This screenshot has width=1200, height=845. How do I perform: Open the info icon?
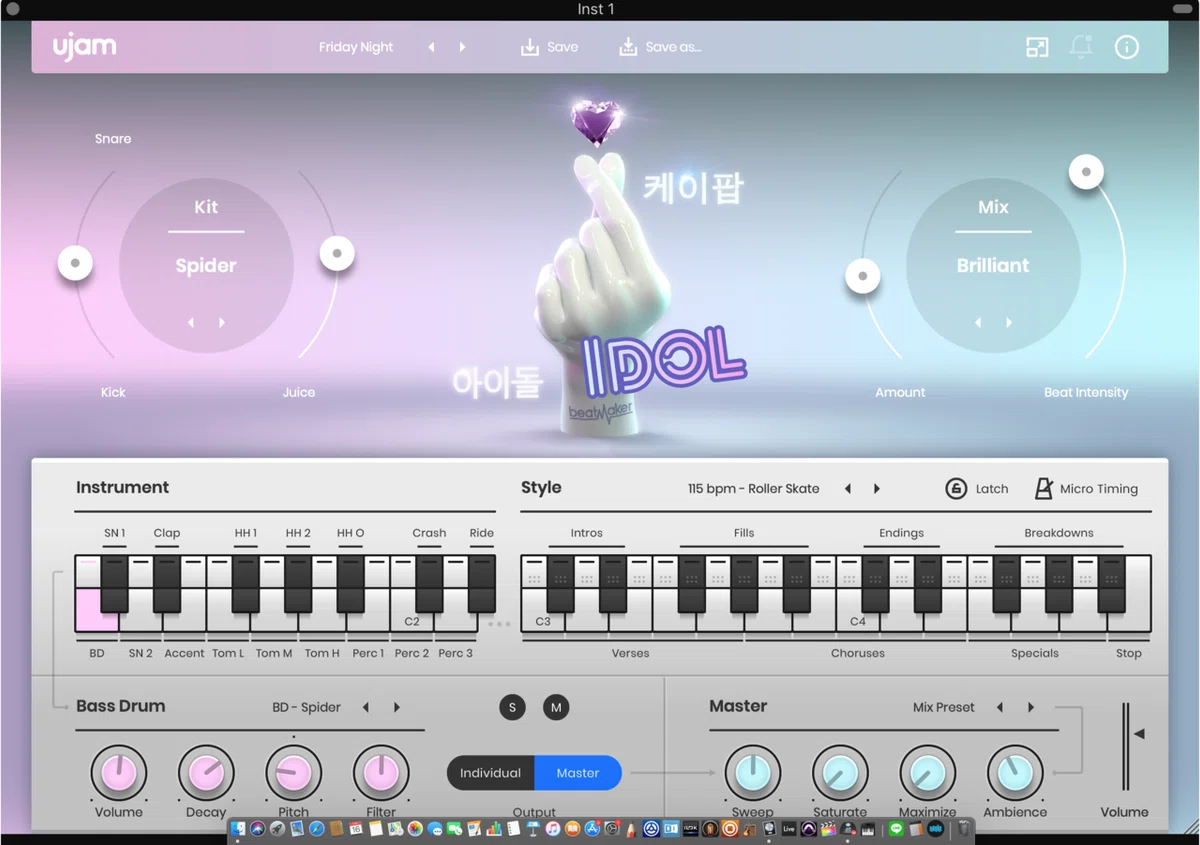[x=1127, y=47]
